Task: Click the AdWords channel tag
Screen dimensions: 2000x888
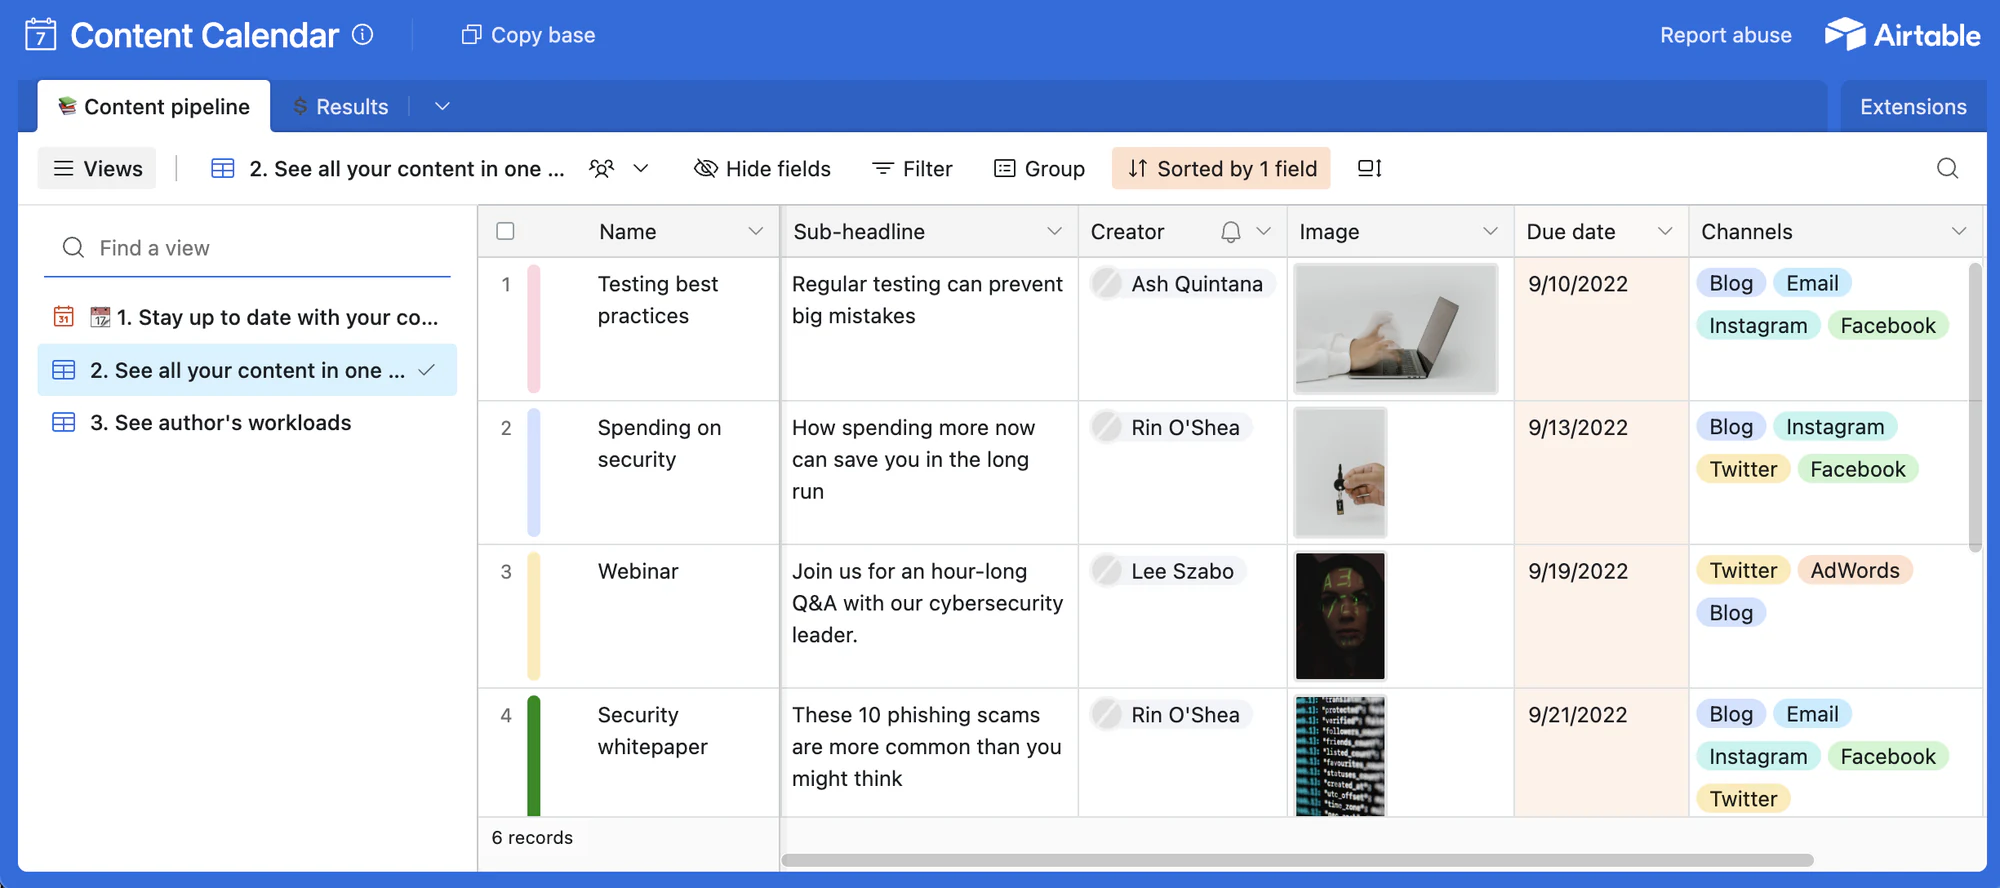Action: [x=1855, y=570]
